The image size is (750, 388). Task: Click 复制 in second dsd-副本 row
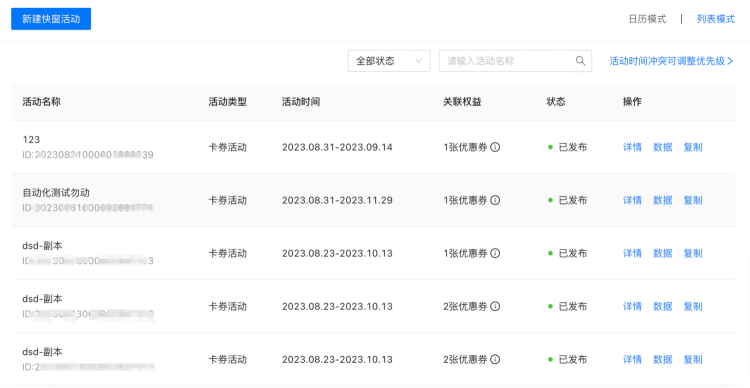[693, 306]
